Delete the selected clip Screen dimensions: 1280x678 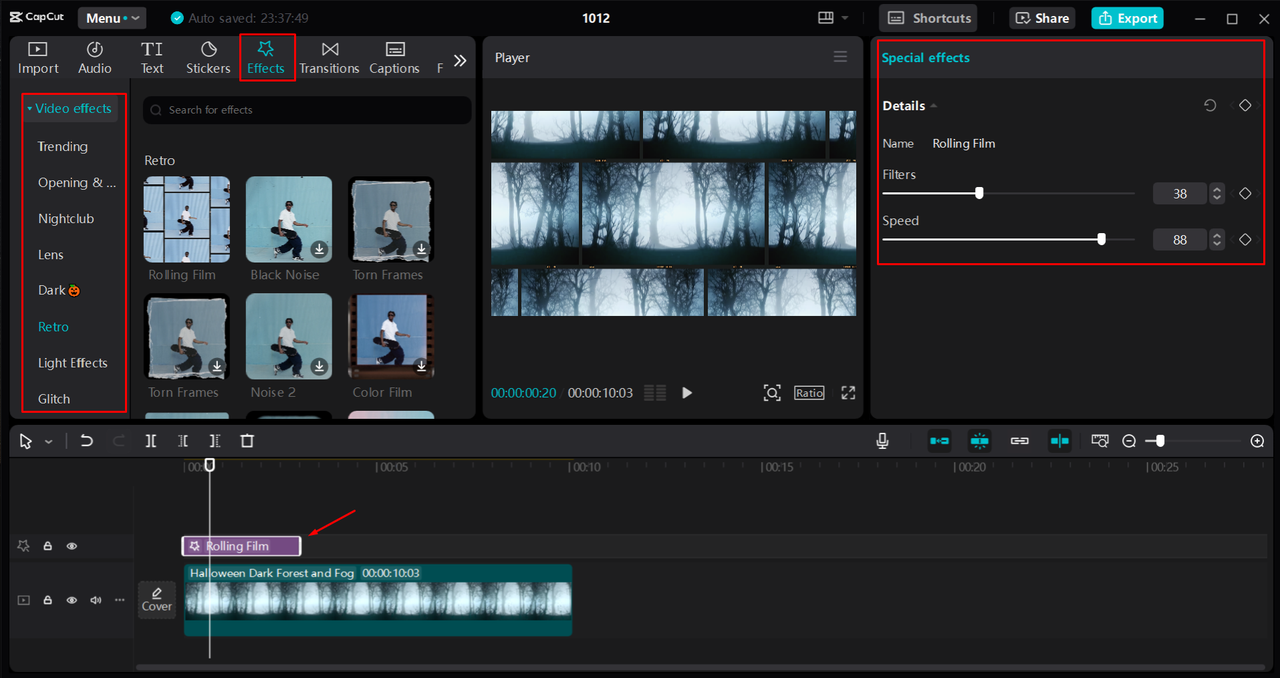[247, 441]
